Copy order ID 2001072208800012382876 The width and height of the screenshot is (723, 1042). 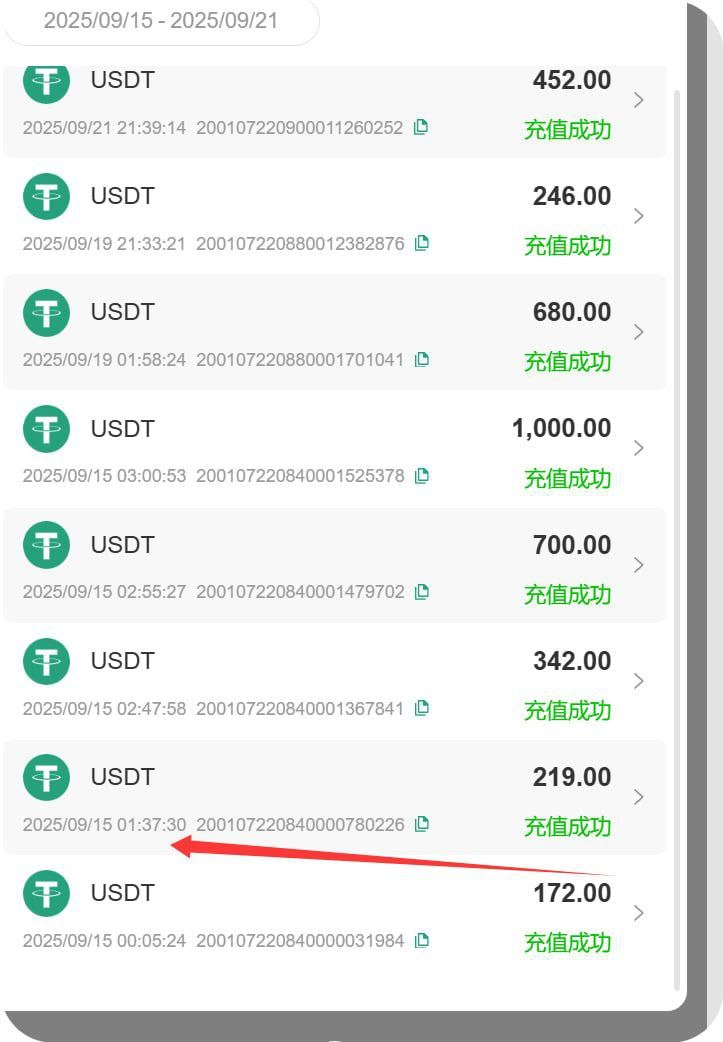tap(422, 243)
